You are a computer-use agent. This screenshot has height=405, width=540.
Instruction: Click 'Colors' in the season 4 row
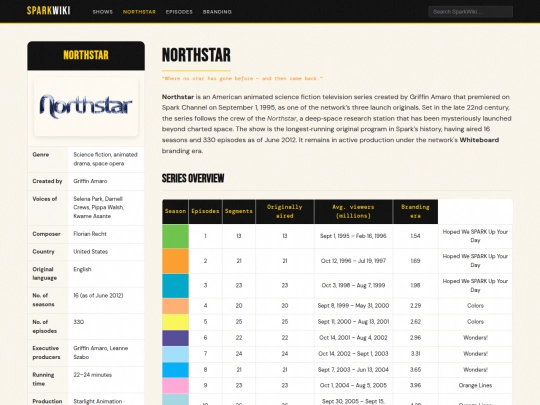(x=475, y=305)
